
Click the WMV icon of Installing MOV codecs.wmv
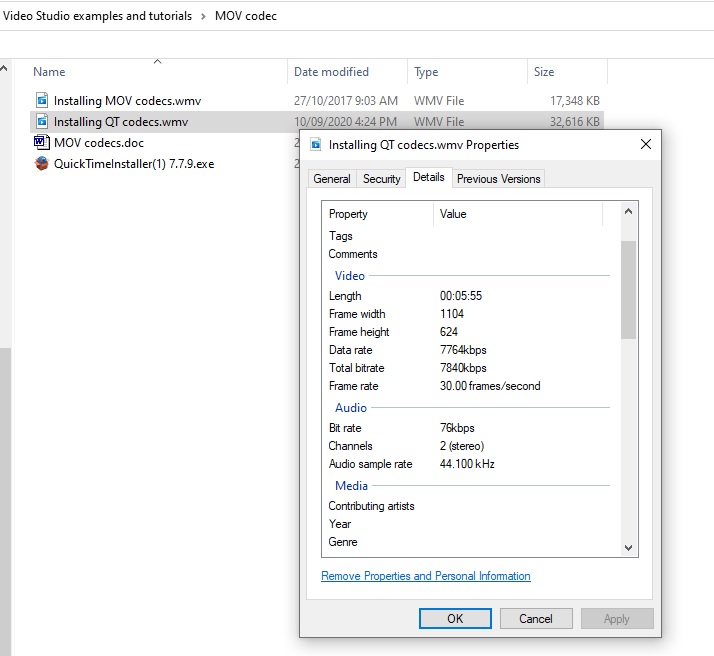42,100
